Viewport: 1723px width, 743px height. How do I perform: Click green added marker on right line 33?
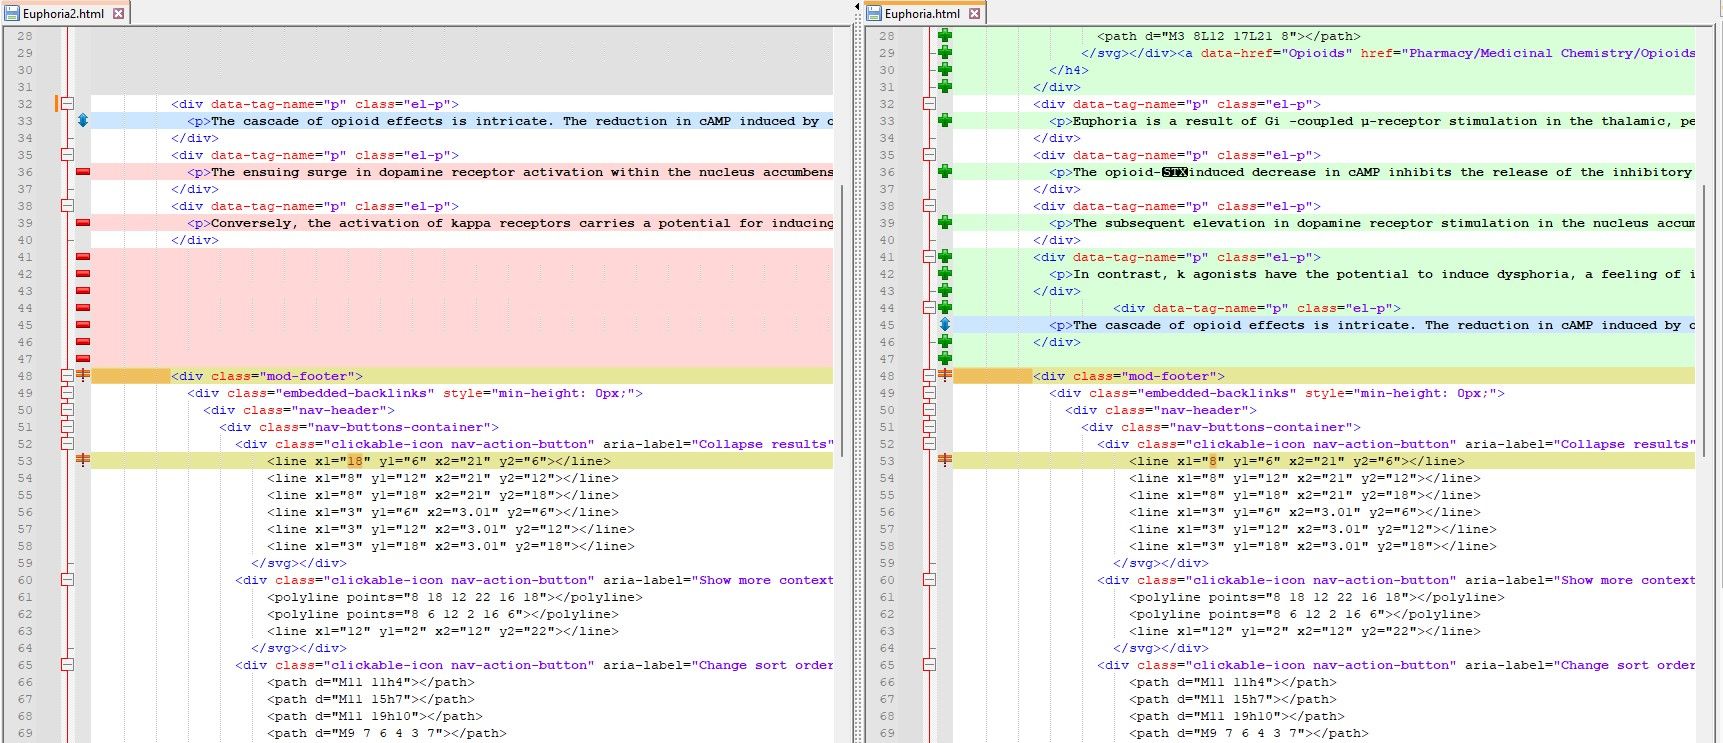945,121
